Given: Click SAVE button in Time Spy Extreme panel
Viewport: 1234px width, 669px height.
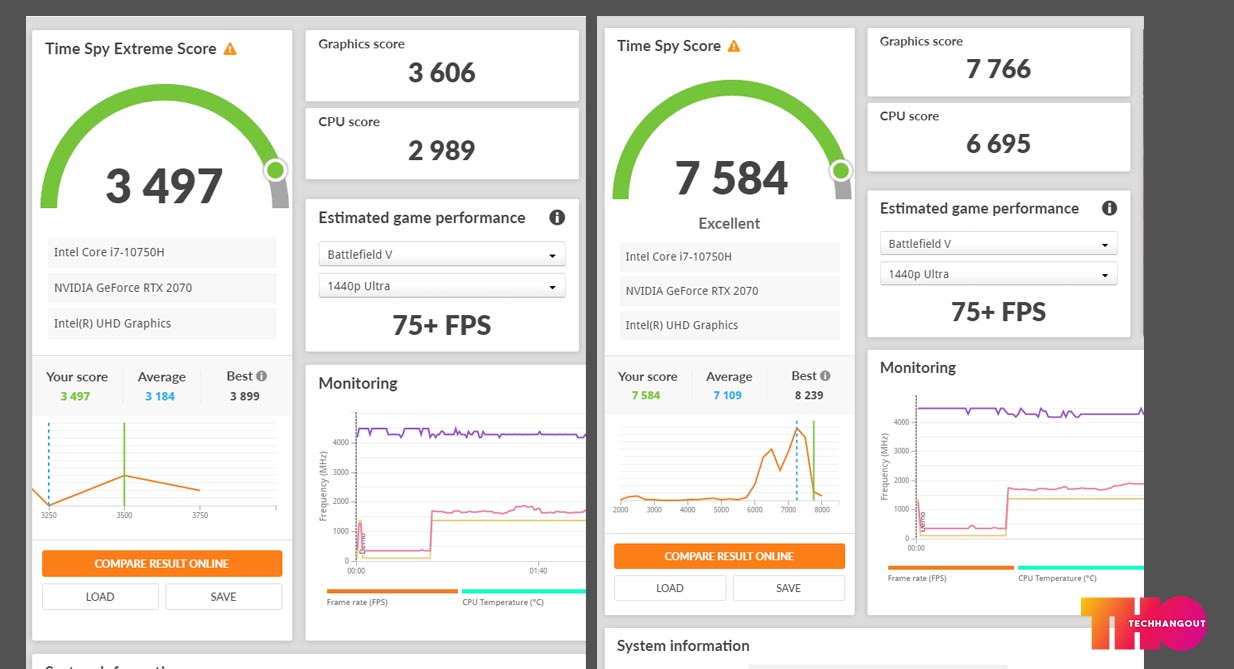Looking at the screenshot, I should (224, 597).
